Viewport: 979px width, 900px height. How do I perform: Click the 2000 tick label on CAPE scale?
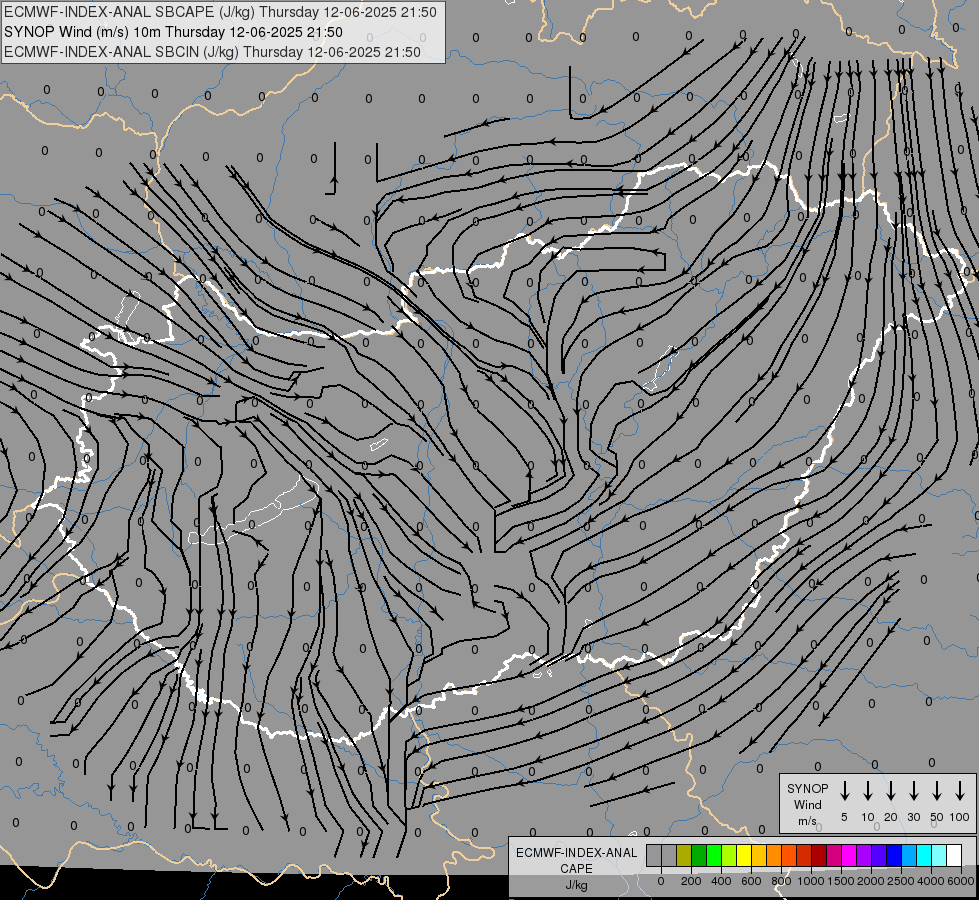tap(871, 881)
